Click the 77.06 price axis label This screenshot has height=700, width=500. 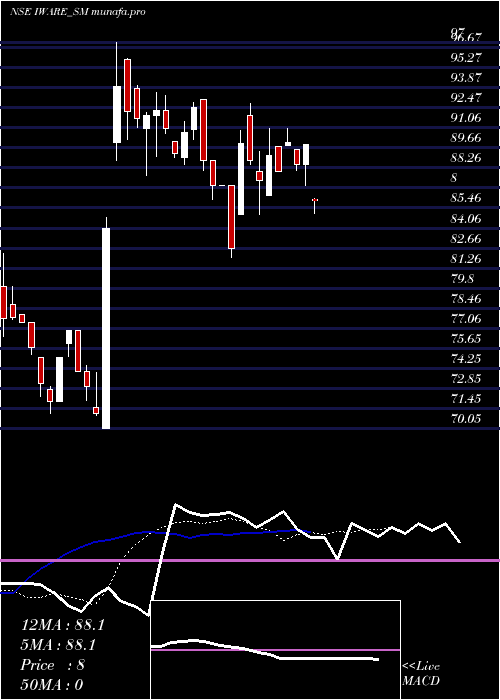coord(466,319)
